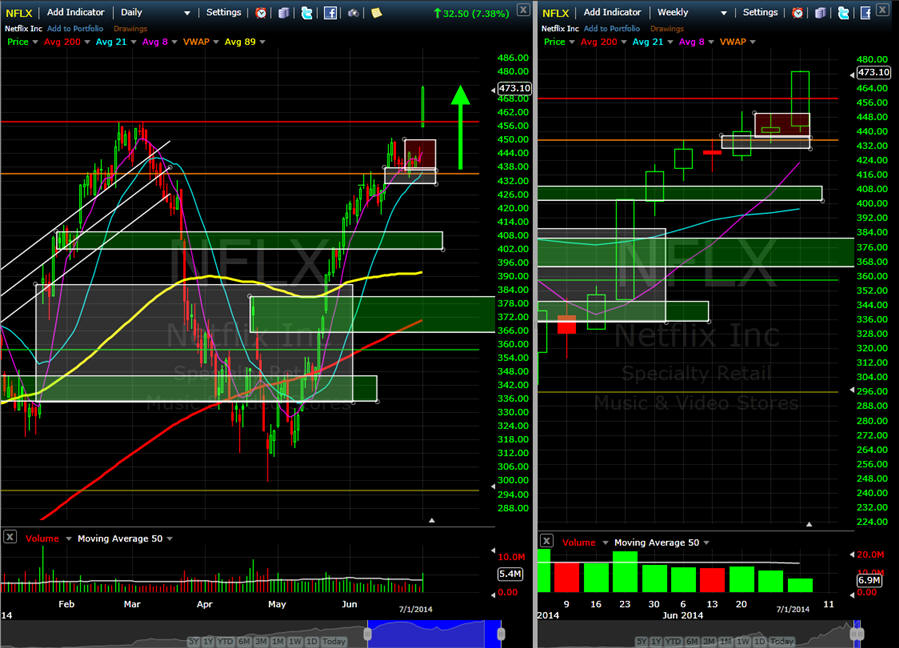Jump to Today in Weekly chart
Screen dimensions: 899x648
(x=781, y=641)
